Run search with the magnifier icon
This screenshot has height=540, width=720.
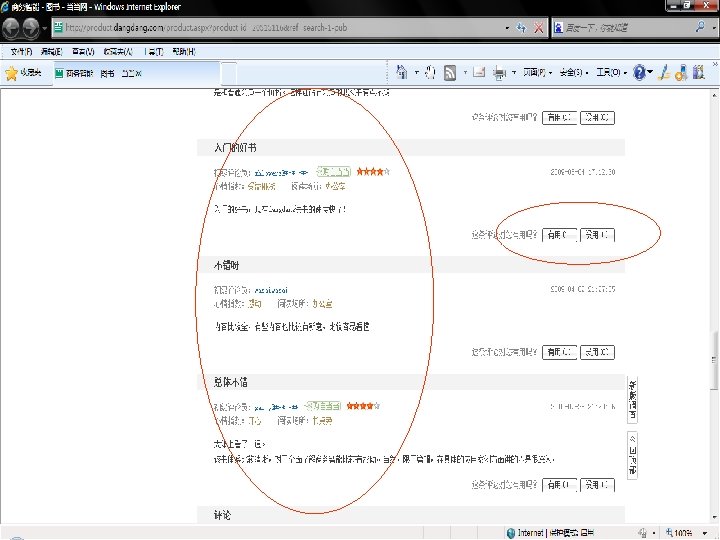[x=700, y=27]
